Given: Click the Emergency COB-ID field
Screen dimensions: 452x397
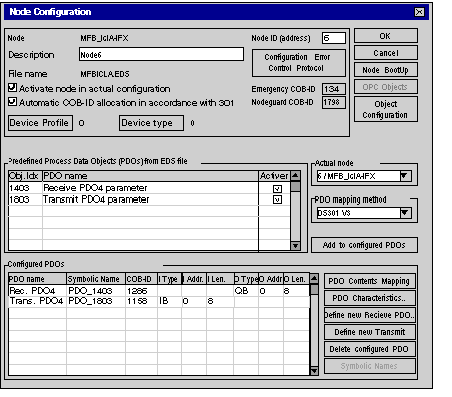Looking at the screenshot, I should point(334,89).
